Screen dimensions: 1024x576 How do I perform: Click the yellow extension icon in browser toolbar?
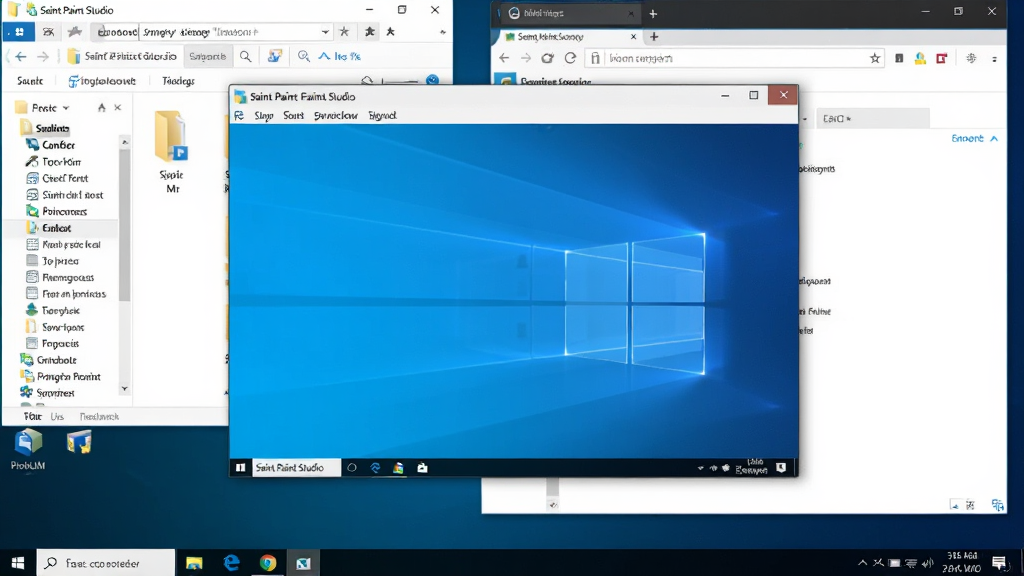(920, 58)
